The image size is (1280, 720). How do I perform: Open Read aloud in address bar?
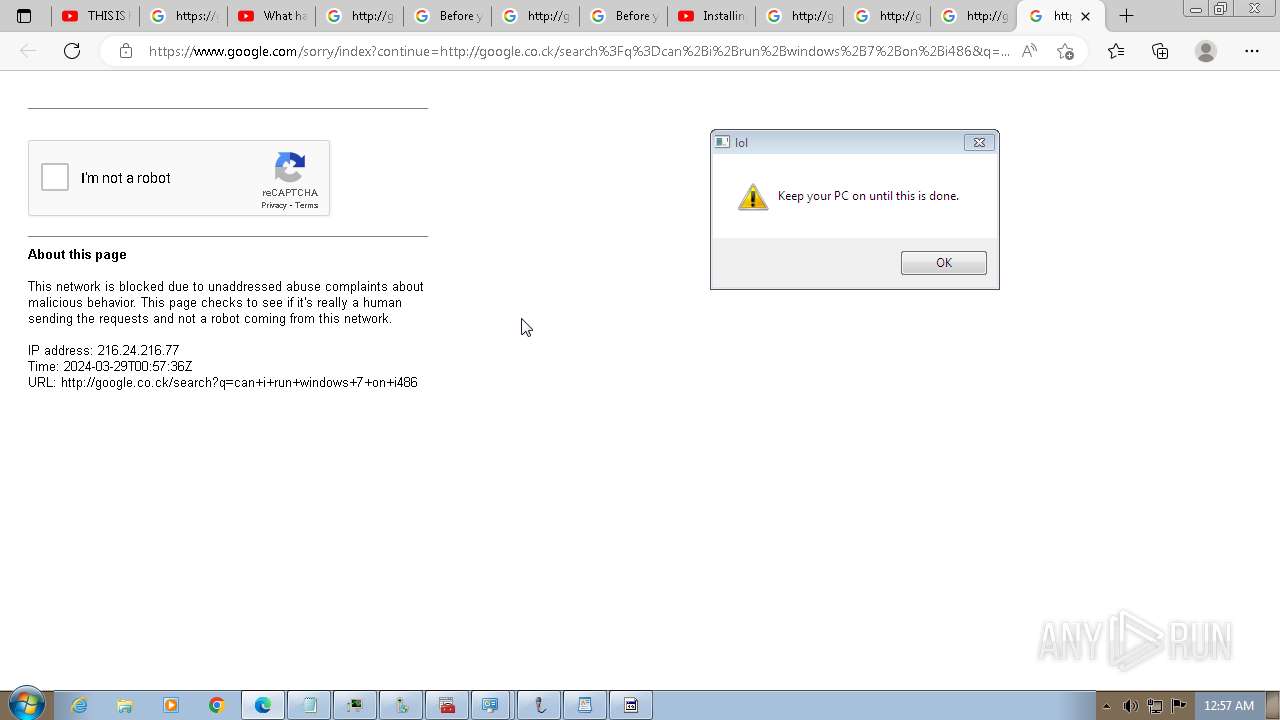pos(1029,51)
